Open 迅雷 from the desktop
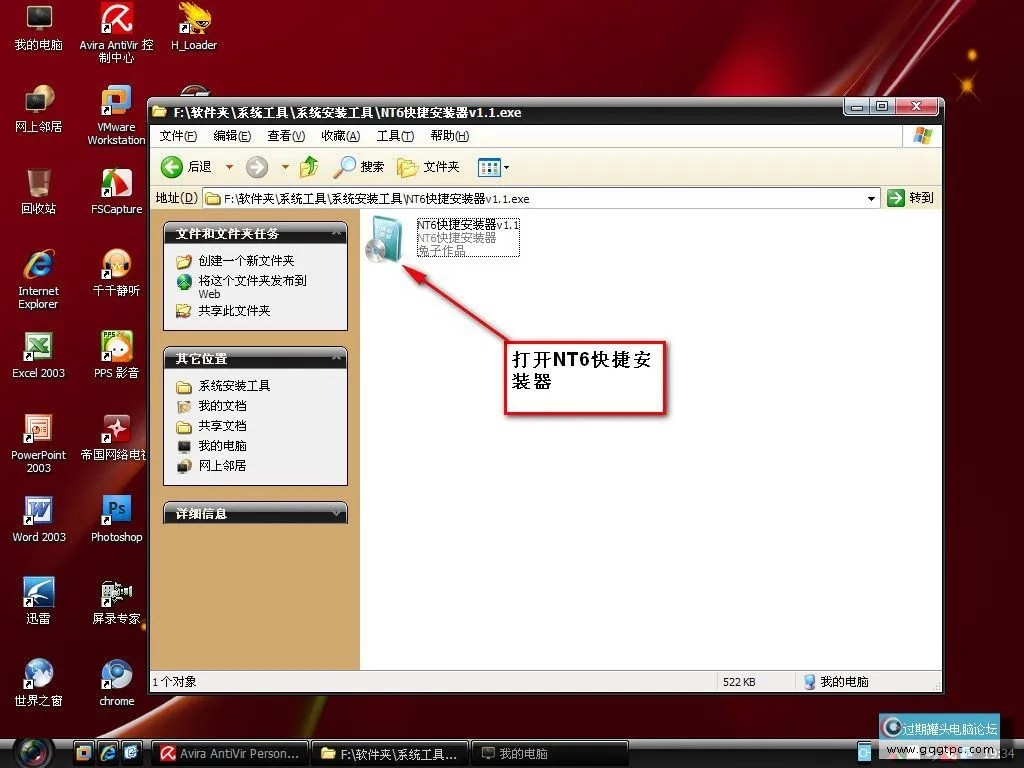Screen dimensions: 1024x768 pos(38,593)
